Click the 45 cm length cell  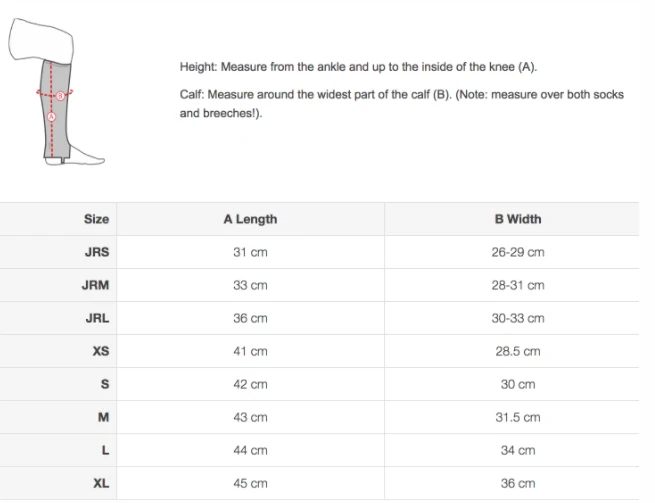coord(250,483)
